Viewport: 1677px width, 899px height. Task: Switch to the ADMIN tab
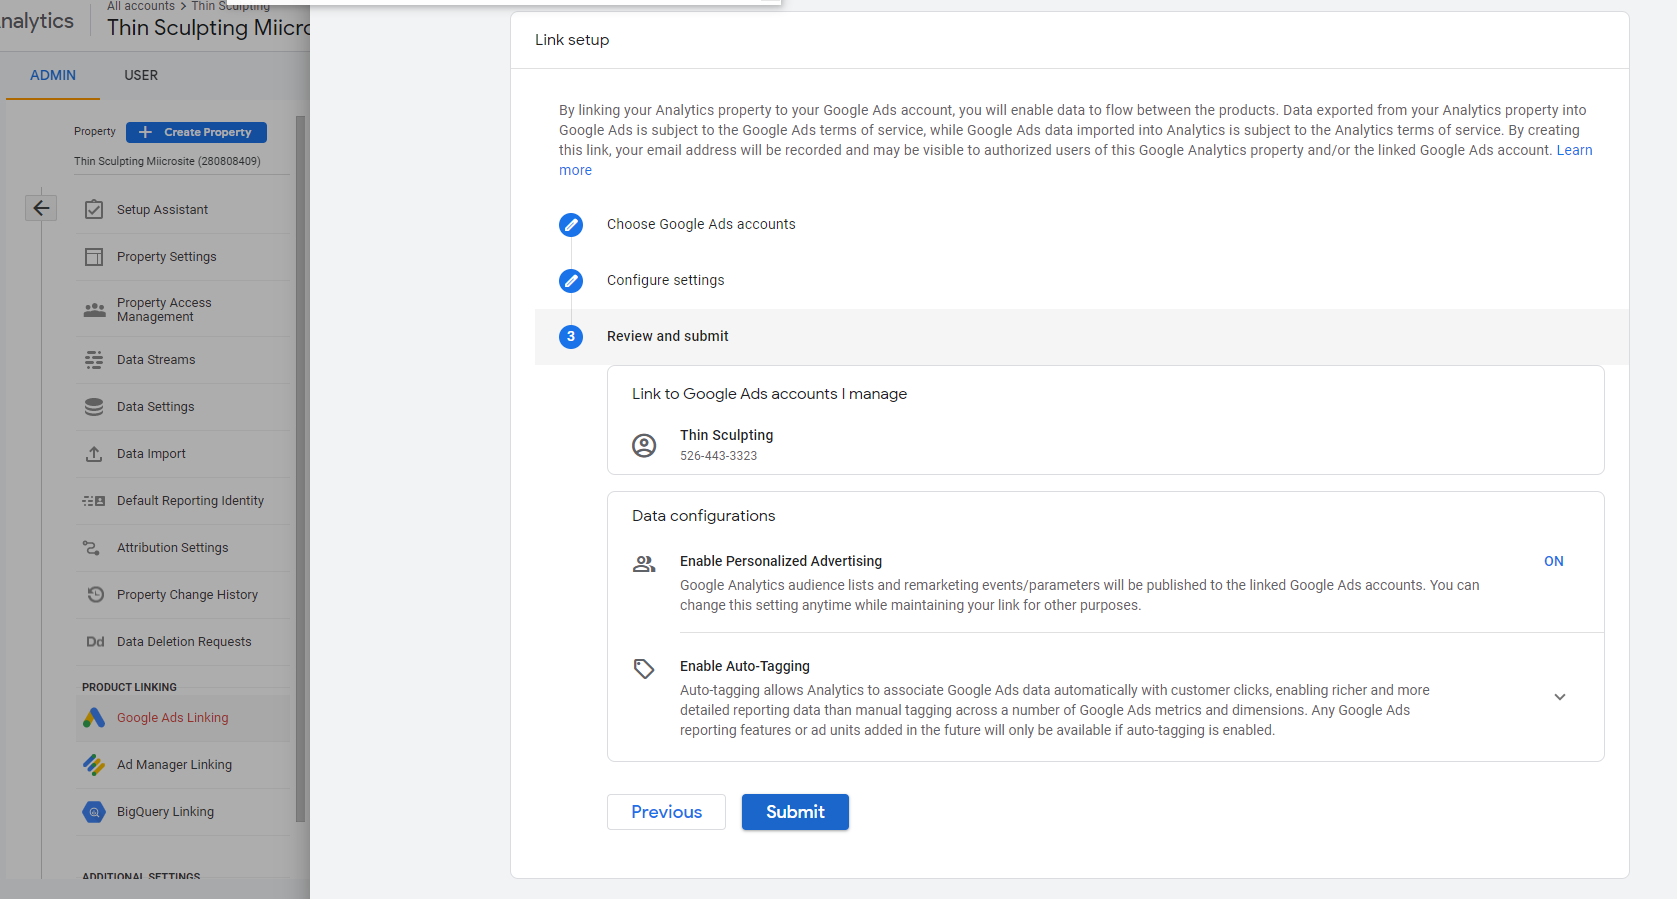(x=53, y=75)
